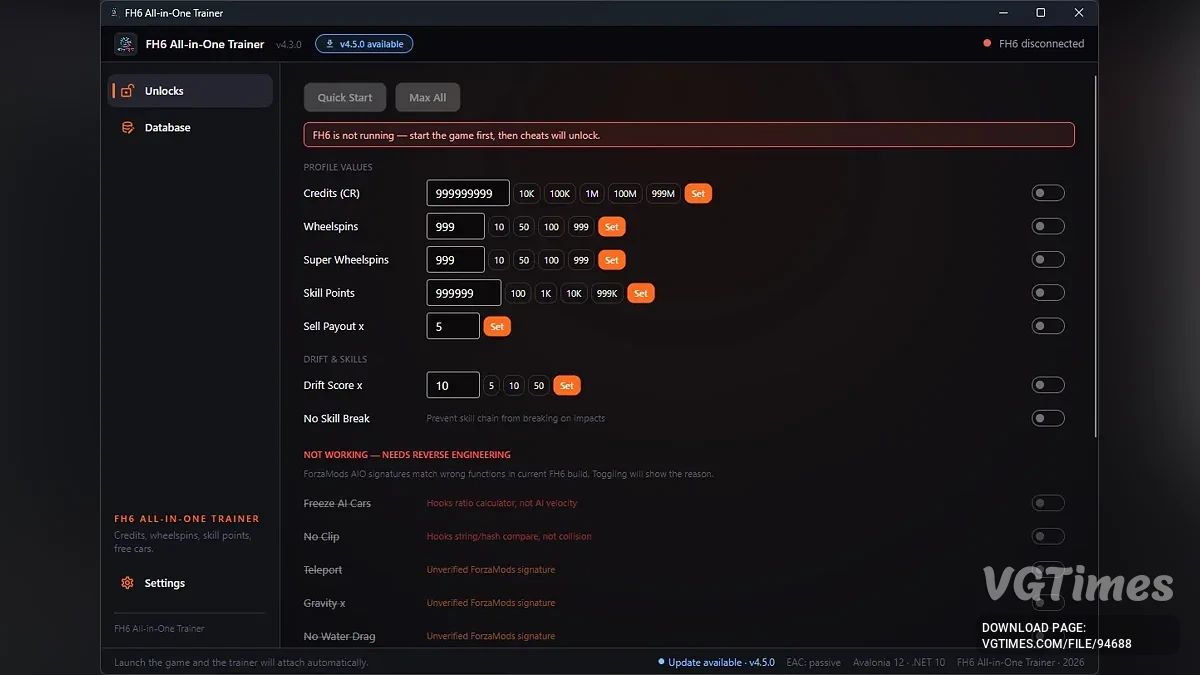Viewport: 1200px width, 675px height.
Task: Click the Unlocks padlock icon
Action: [x=127, y=91]
